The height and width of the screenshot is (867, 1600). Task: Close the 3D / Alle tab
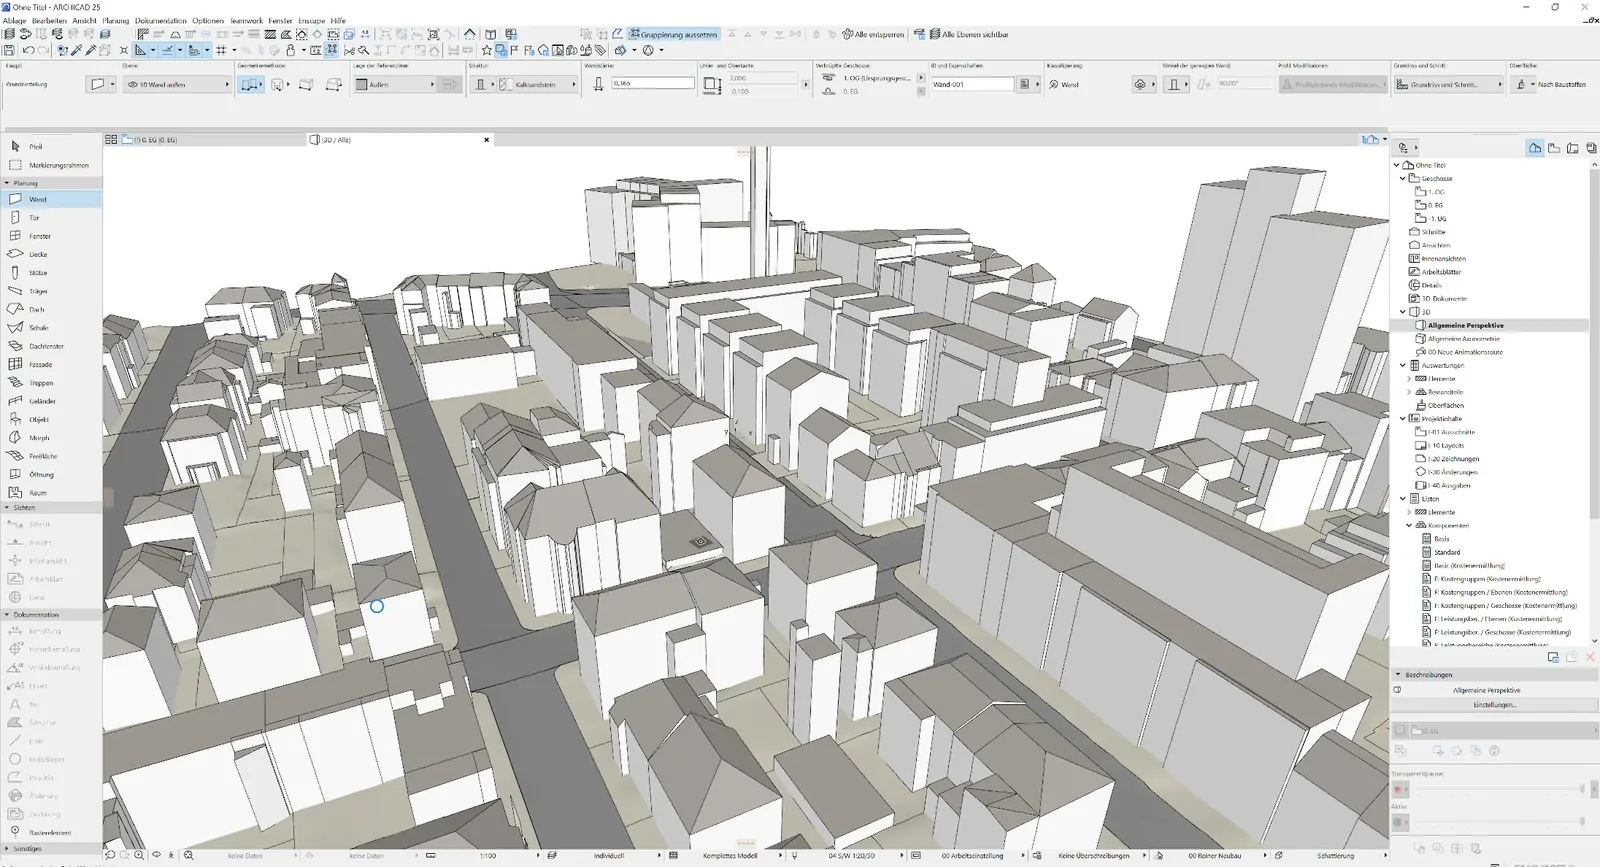point(487,140)
